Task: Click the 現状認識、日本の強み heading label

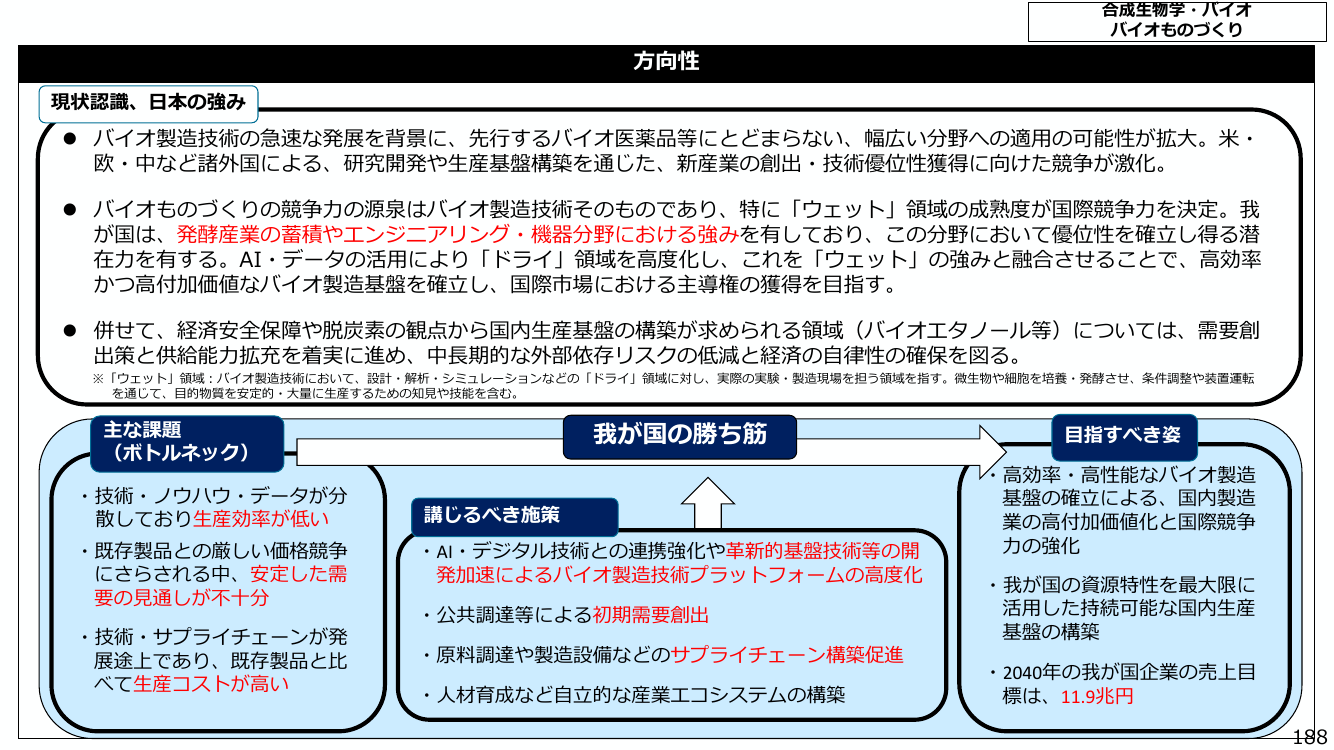Action: click(148, 101)
